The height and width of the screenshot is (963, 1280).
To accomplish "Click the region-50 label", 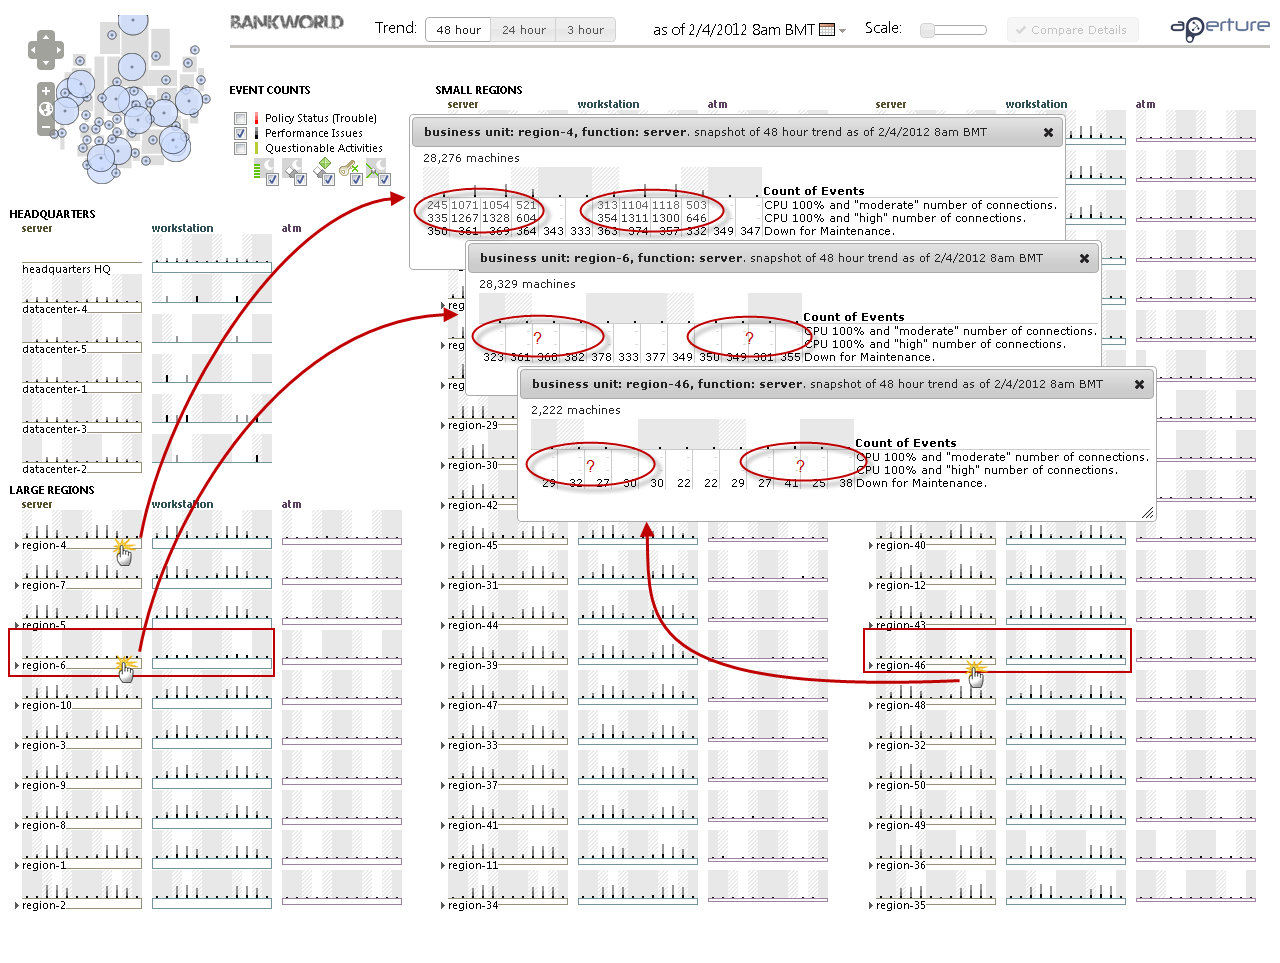I will pyautogui.click(x=901, y=786).
